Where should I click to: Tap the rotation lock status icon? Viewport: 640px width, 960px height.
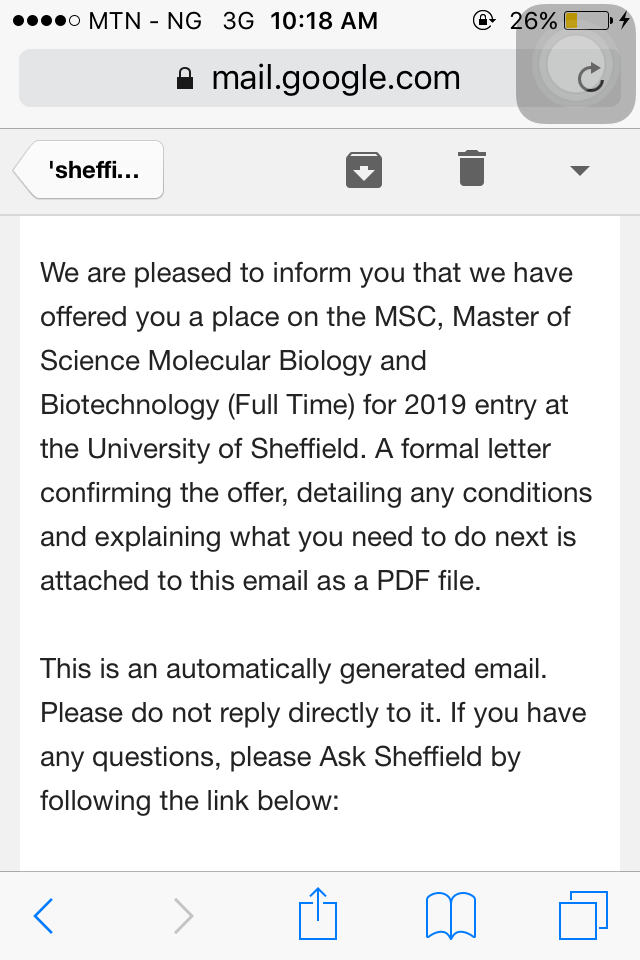[x=484, y=21]
